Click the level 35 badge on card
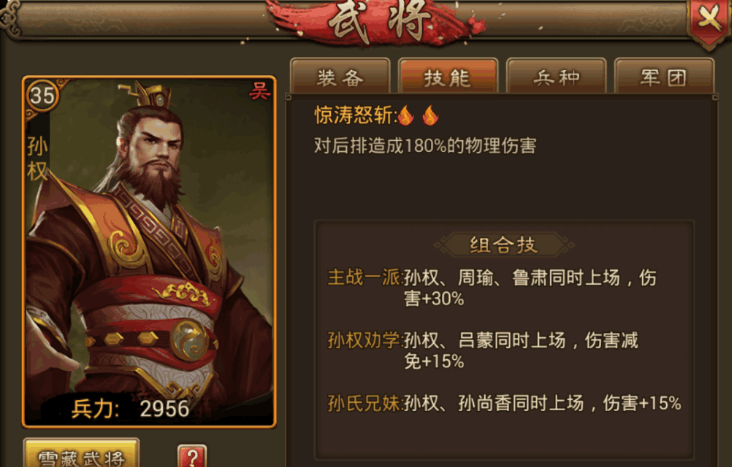Screen dimensions: 732x467 42,96
